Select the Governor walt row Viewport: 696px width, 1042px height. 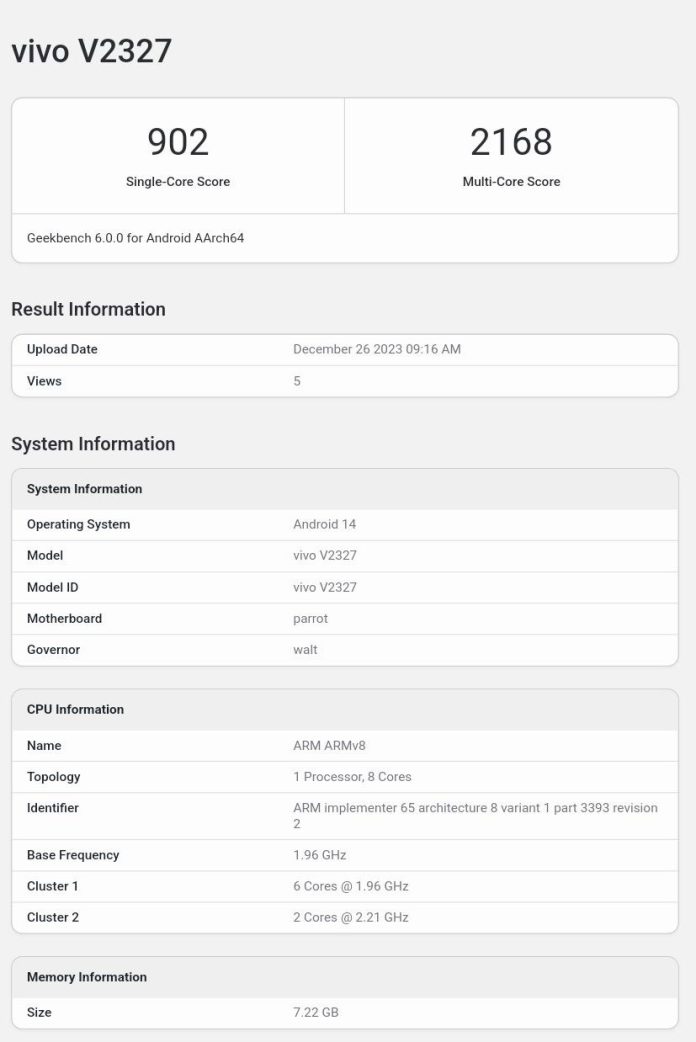point(345,650)
